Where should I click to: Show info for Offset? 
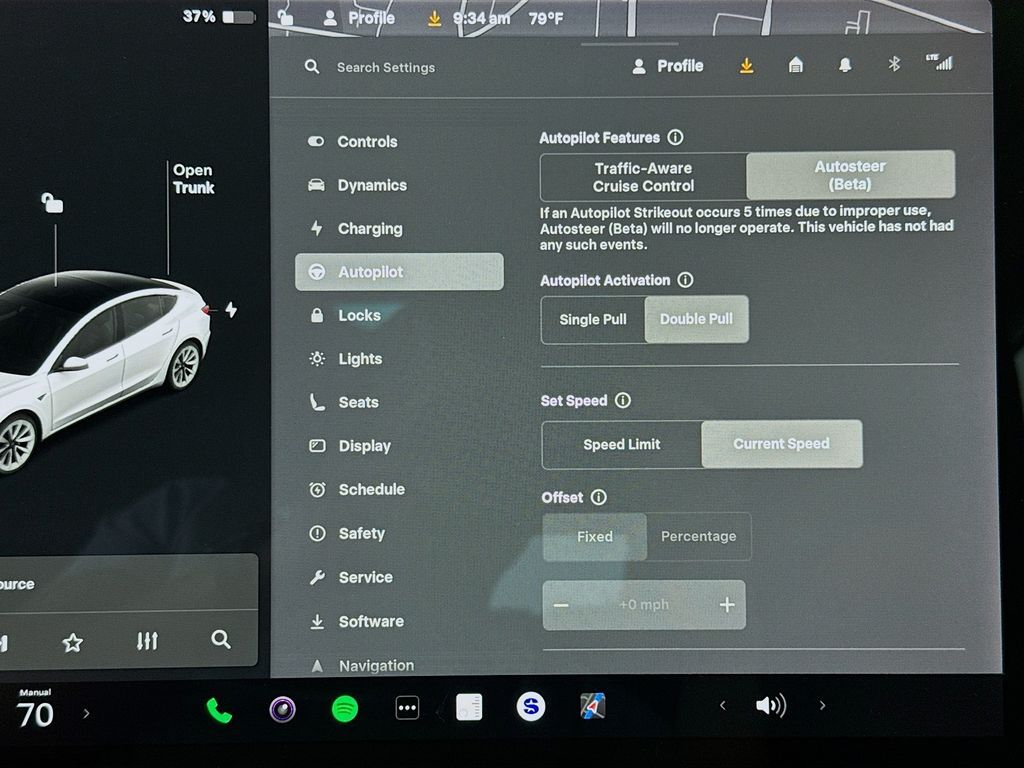coord(598,497)
